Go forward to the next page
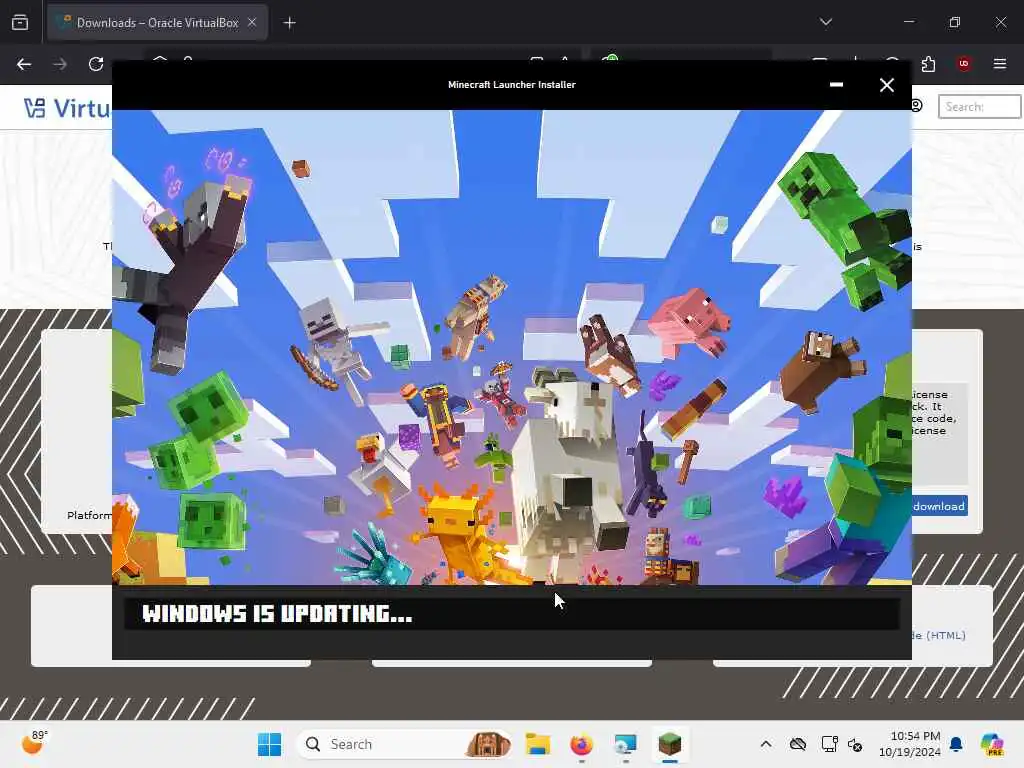Image resolution: width=1024 pixels, height=768 pixels. (60, 64)
